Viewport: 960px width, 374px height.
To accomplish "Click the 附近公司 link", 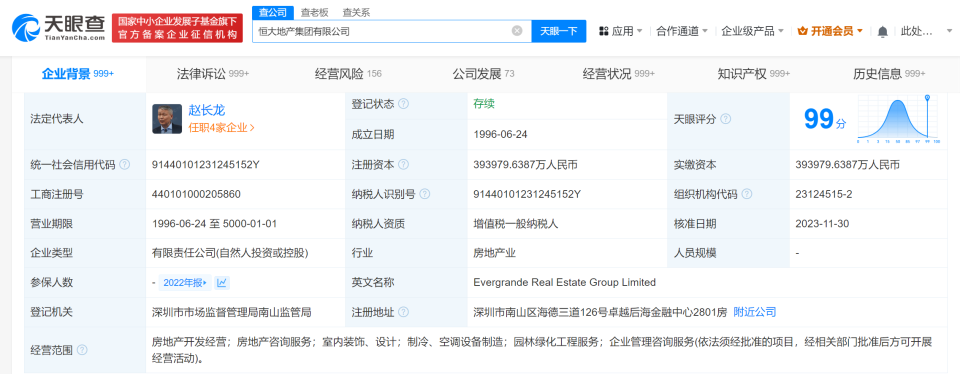I will [754, 312].
